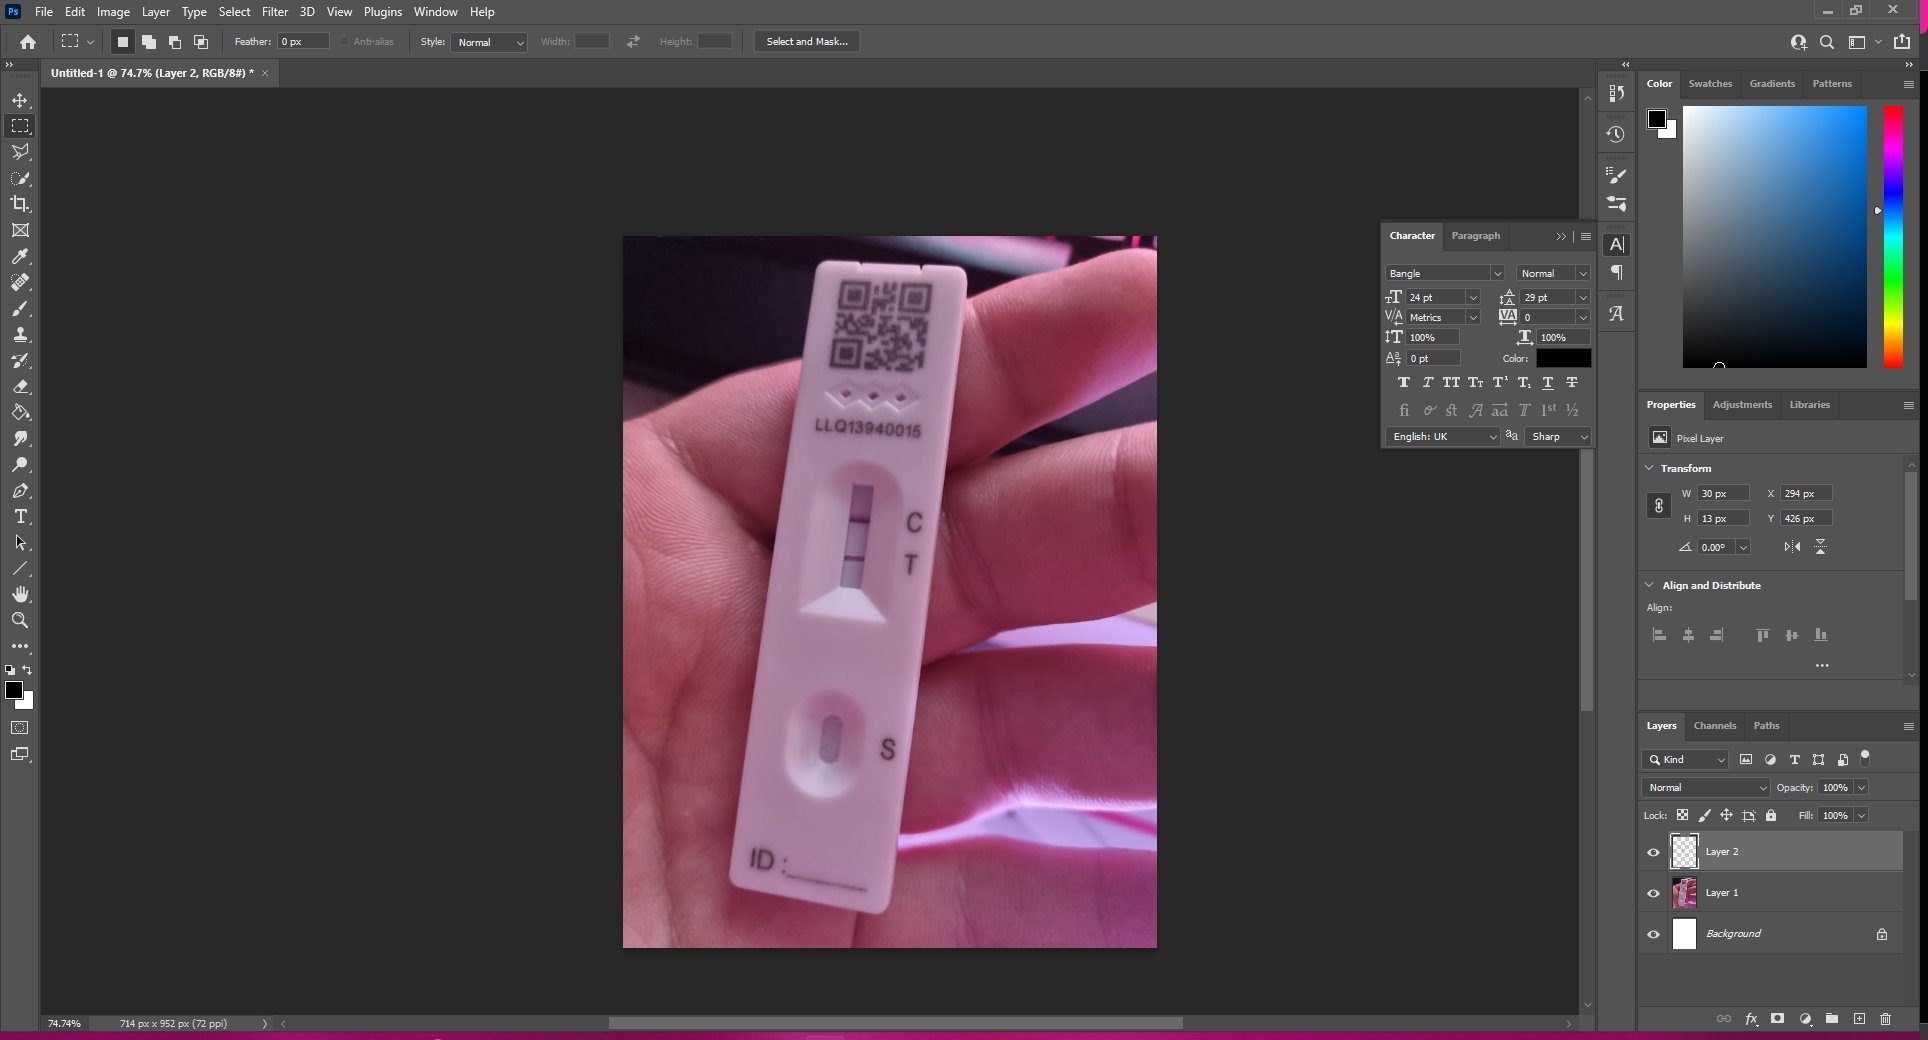This screenshot has width=1928, height=1040.
Task: Open the layer blend mode Normal dropdown
Action: pyautogui.click(x=1705, y=788)
